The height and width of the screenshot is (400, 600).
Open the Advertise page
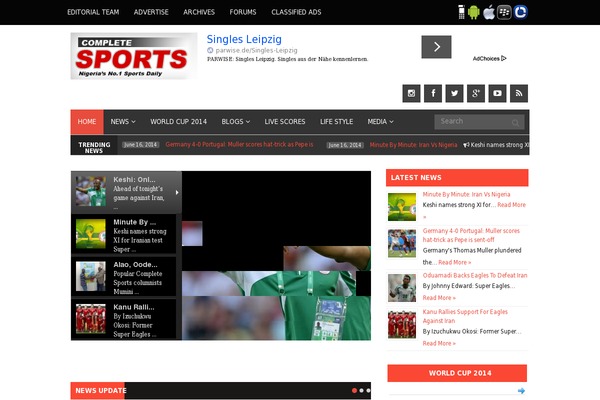coord(151,12)
